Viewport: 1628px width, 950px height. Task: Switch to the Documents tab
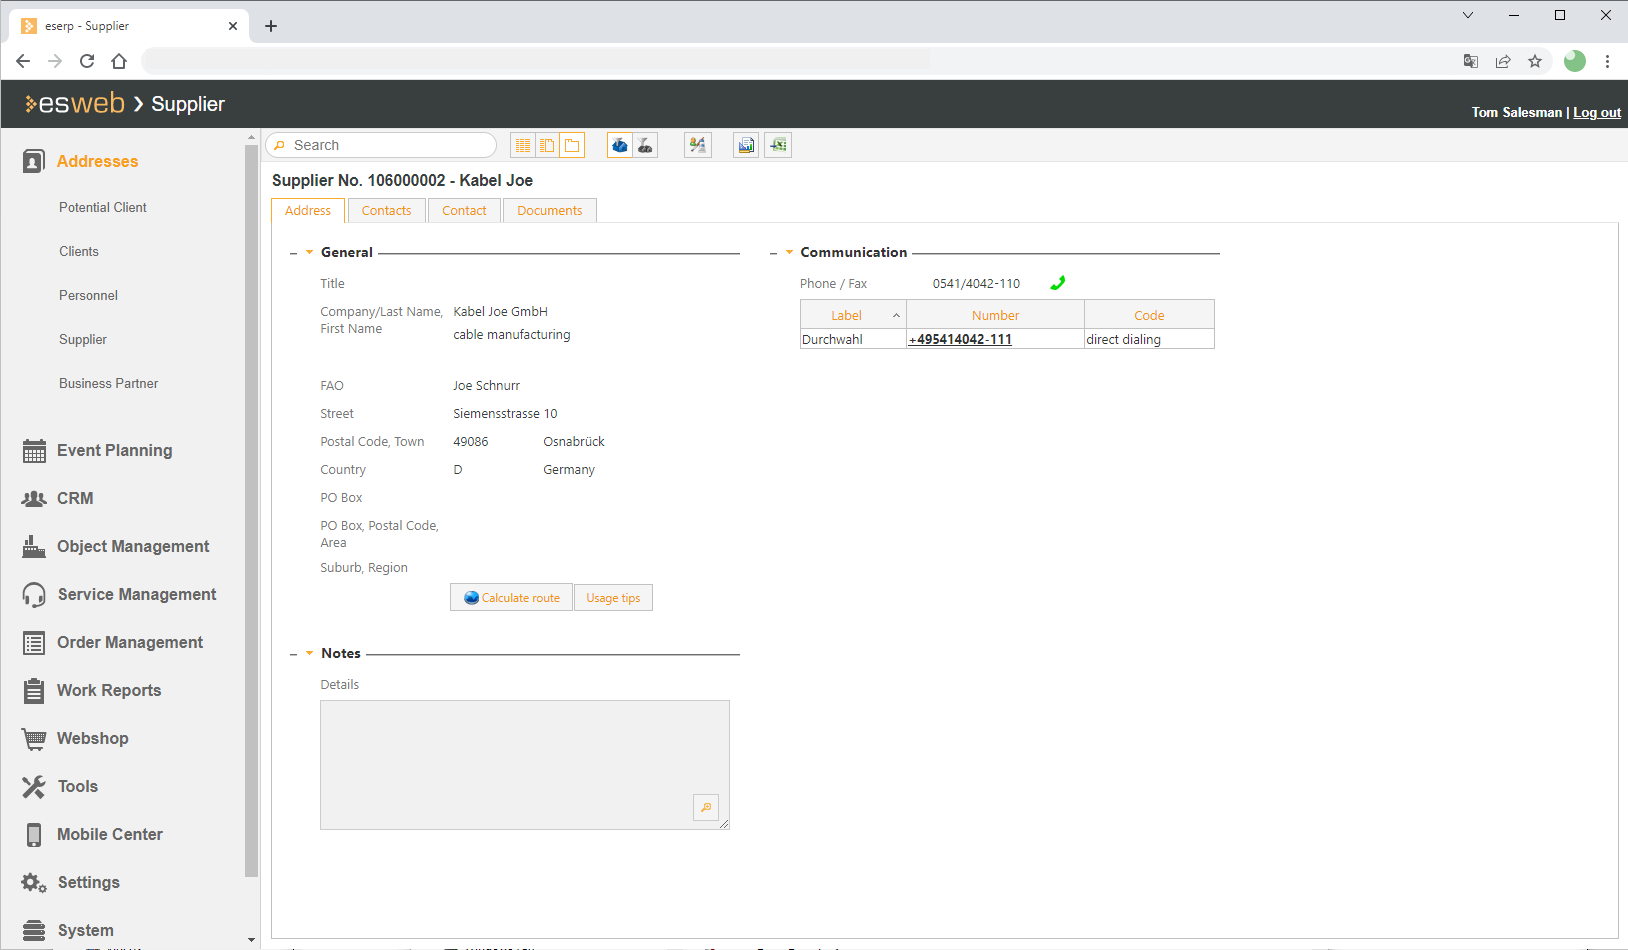pyautogui.click(x=549, y=211)
